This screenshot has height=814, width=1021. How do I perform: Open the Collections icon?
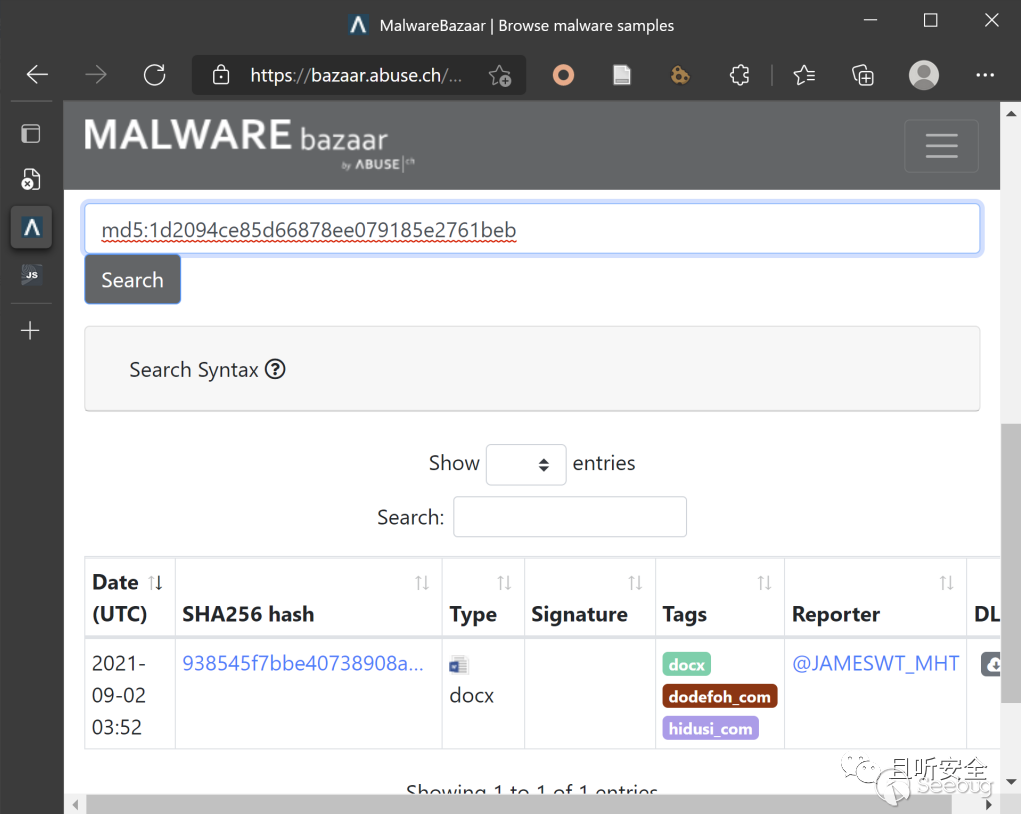[862, 75]
